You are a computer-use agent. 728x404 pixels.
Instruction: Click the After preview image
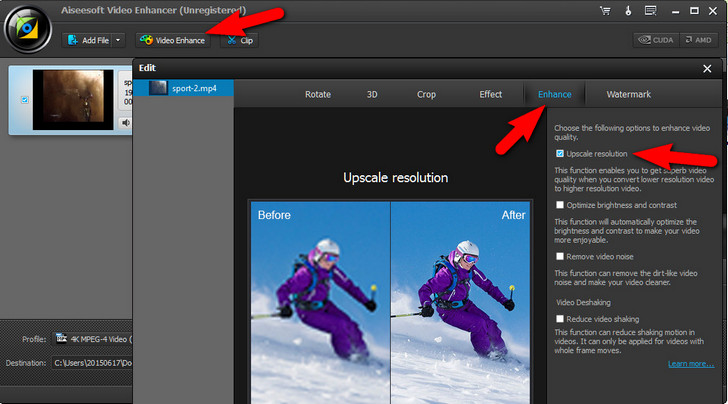460,302
